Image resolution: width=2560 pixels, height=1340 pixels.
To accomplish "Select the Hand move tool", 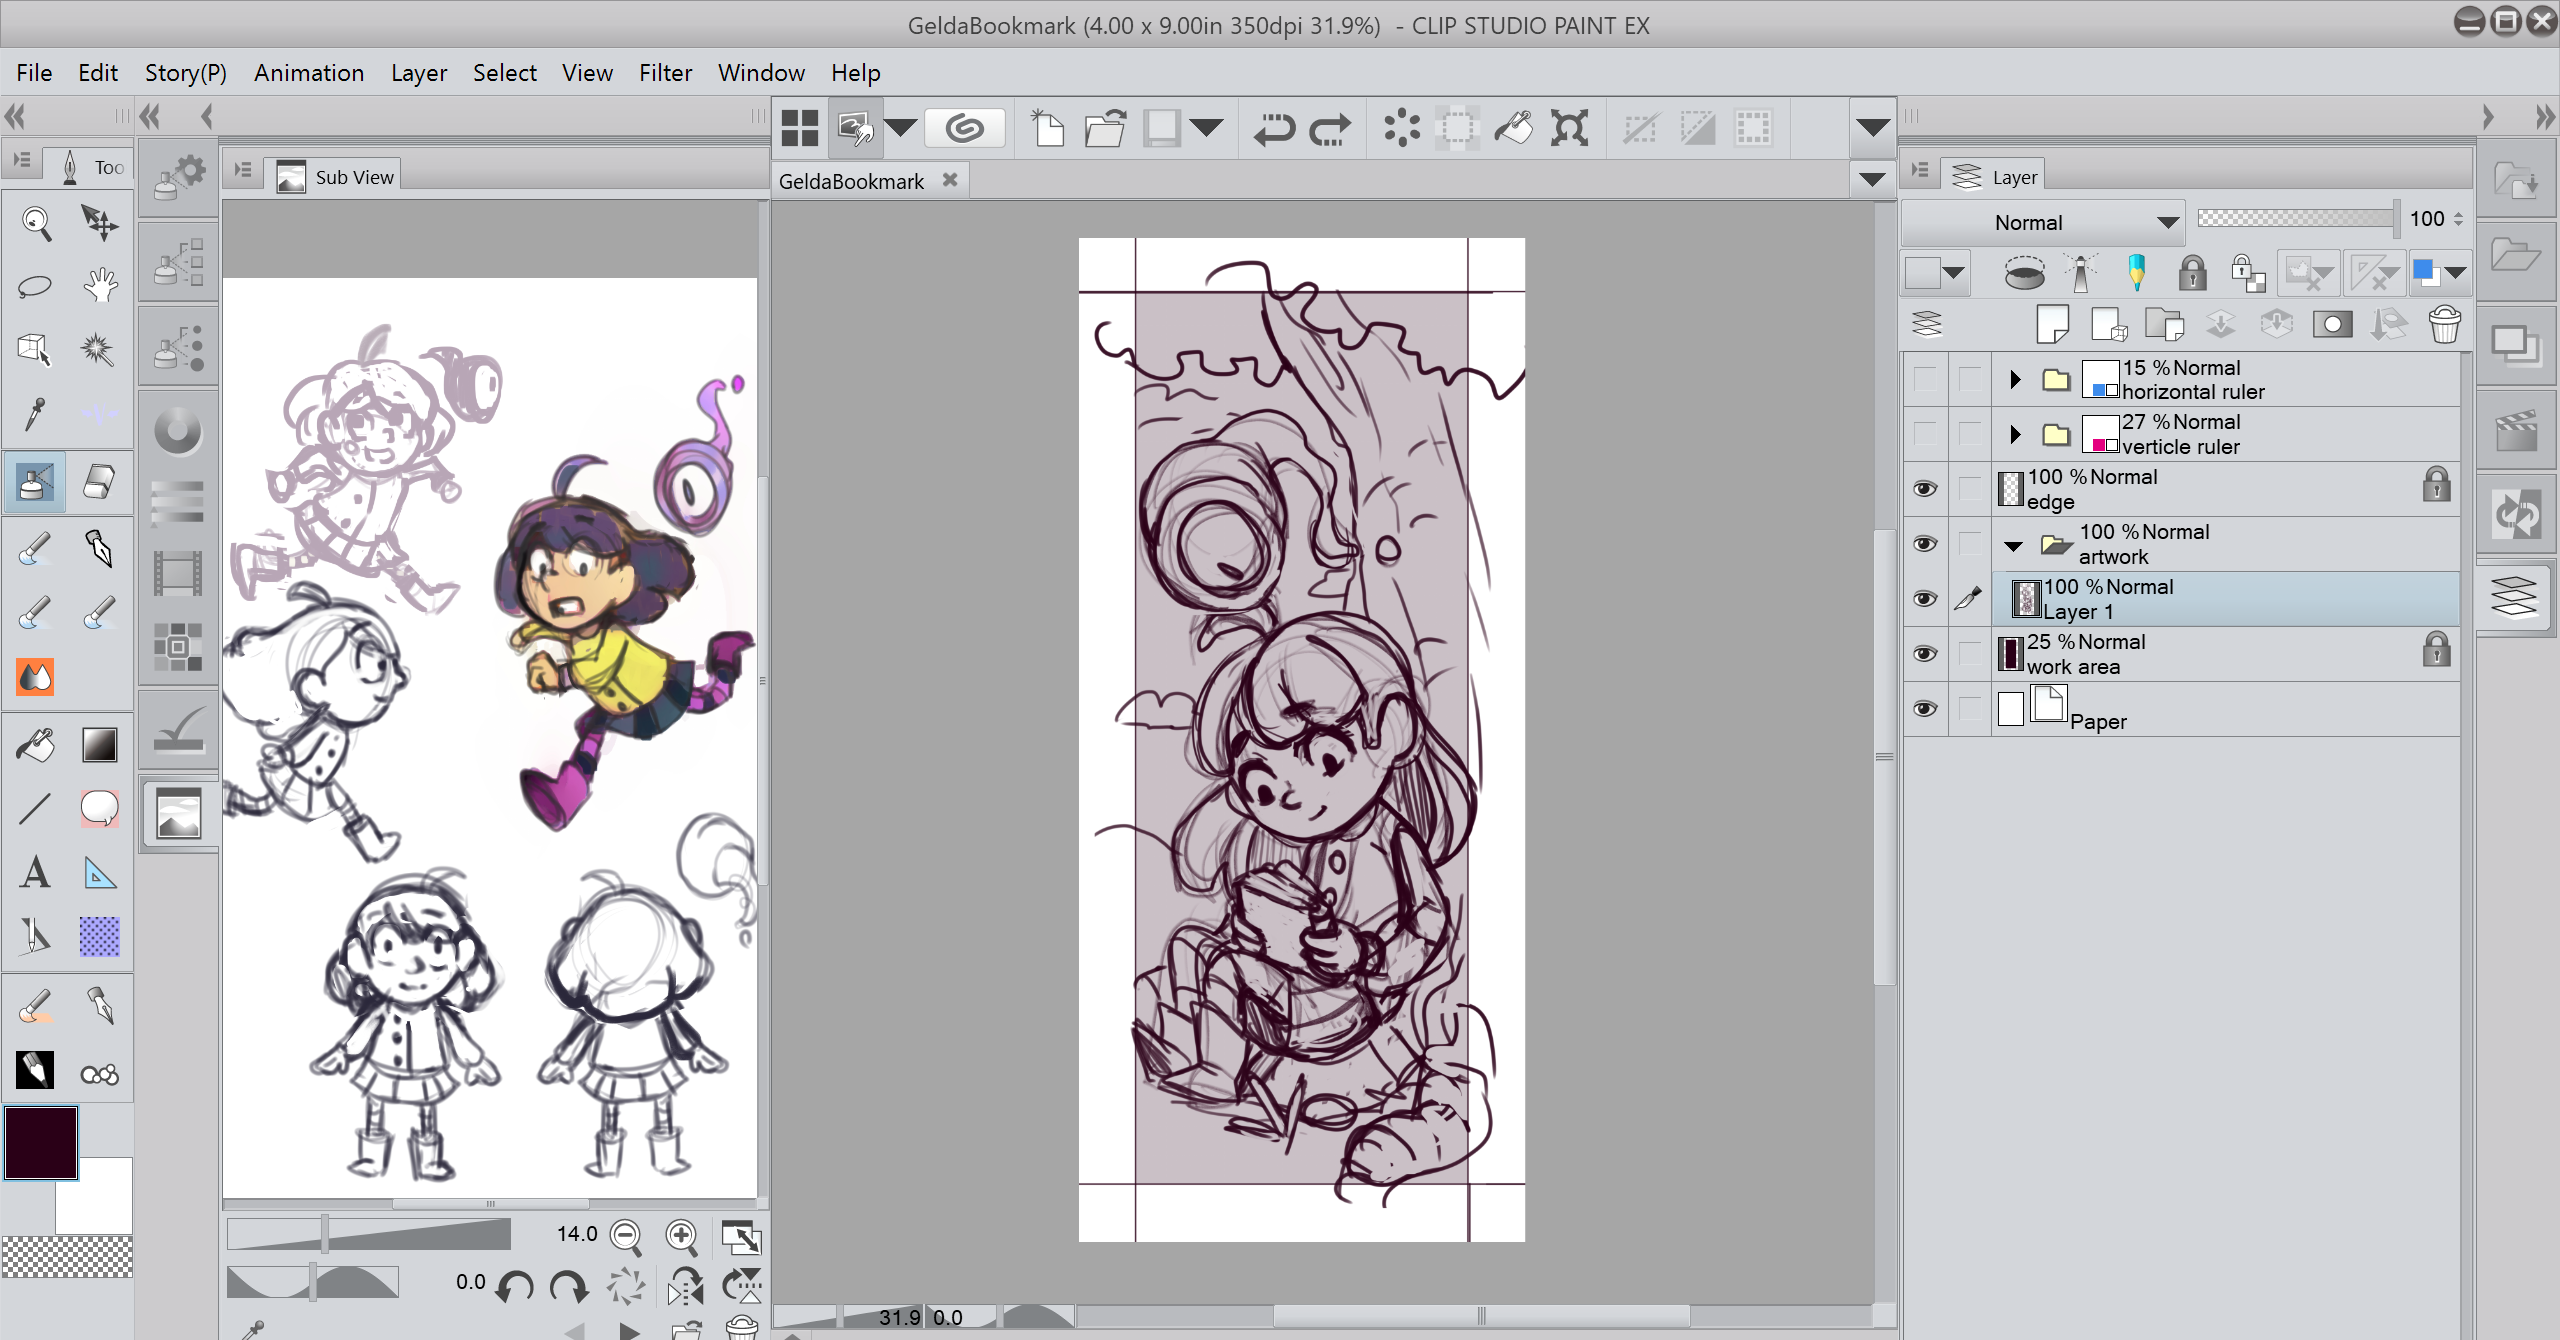I will point(99,287).
